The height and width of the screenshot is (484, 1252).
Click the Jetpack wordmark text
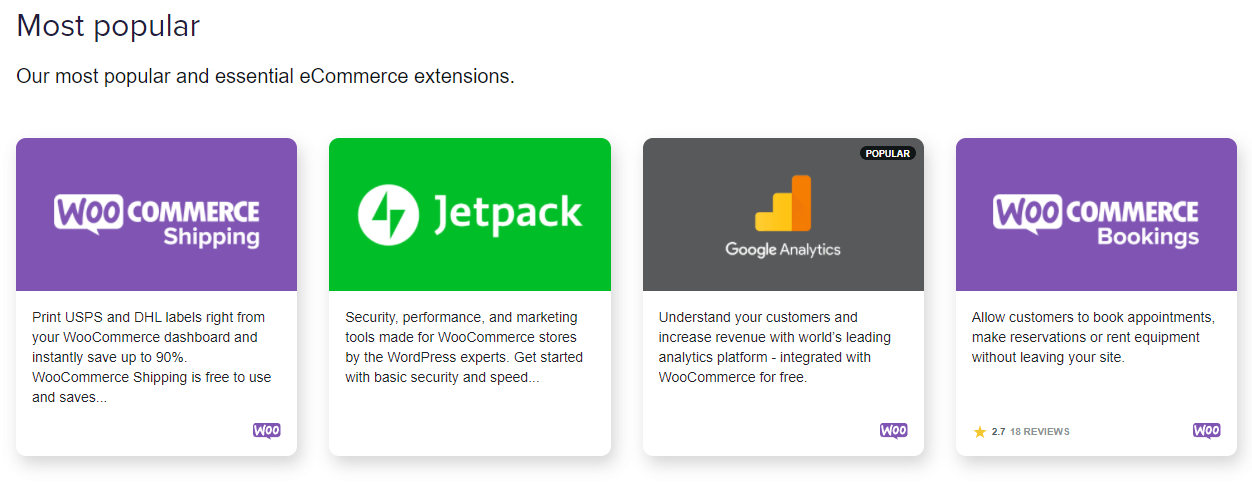tap(508, 214)
